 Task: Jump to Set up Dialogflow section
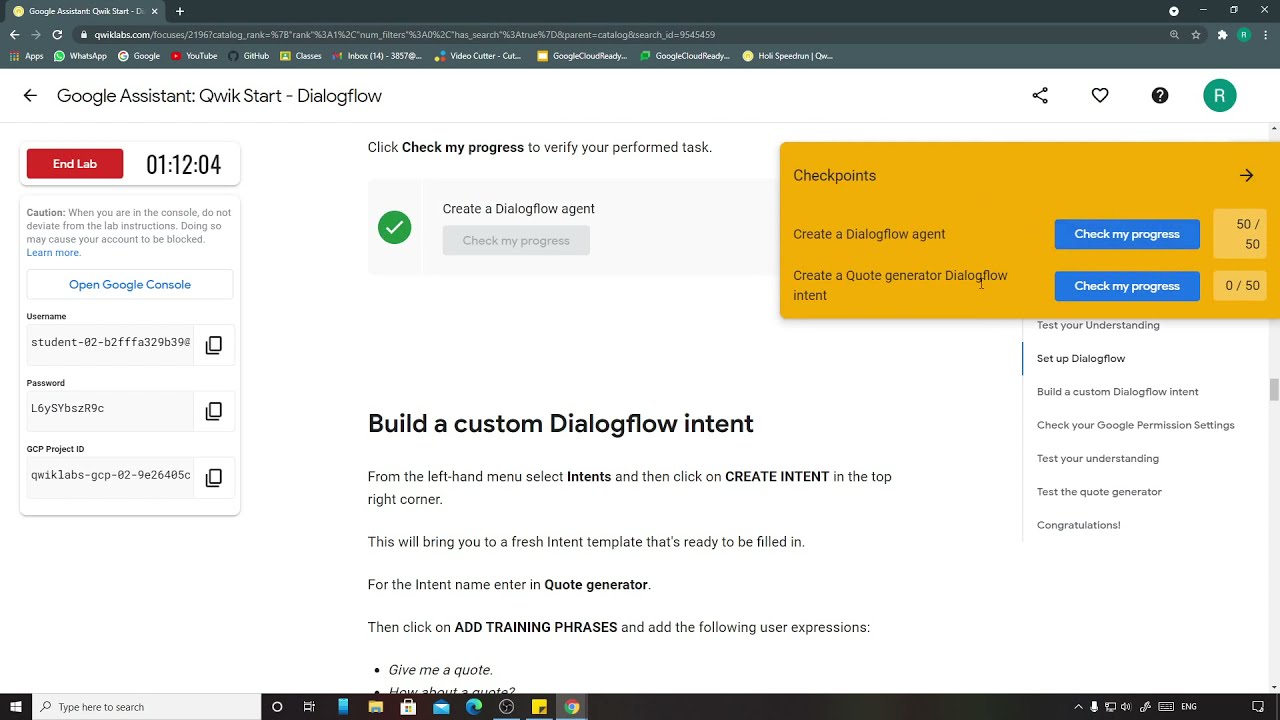click(x=1081, y=359)
